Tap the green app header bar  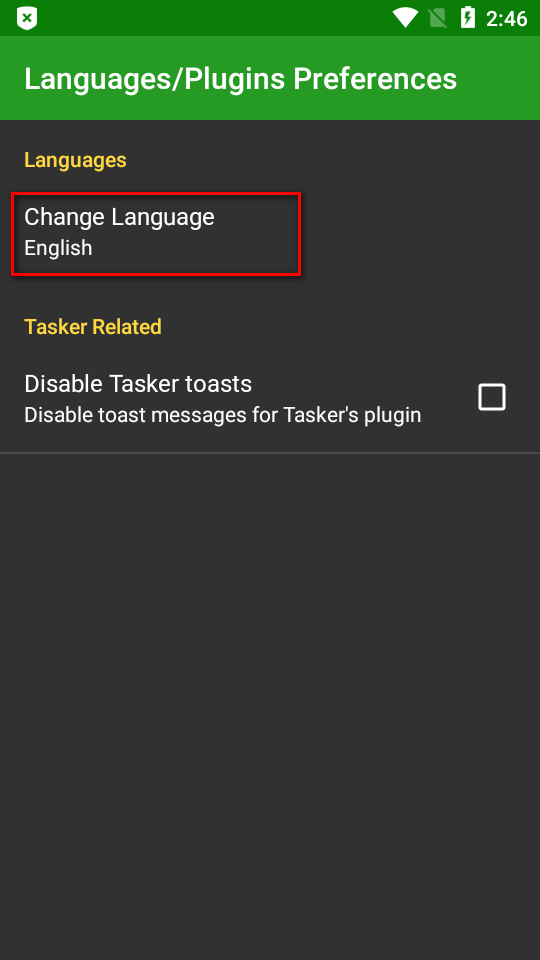point(270,78)
